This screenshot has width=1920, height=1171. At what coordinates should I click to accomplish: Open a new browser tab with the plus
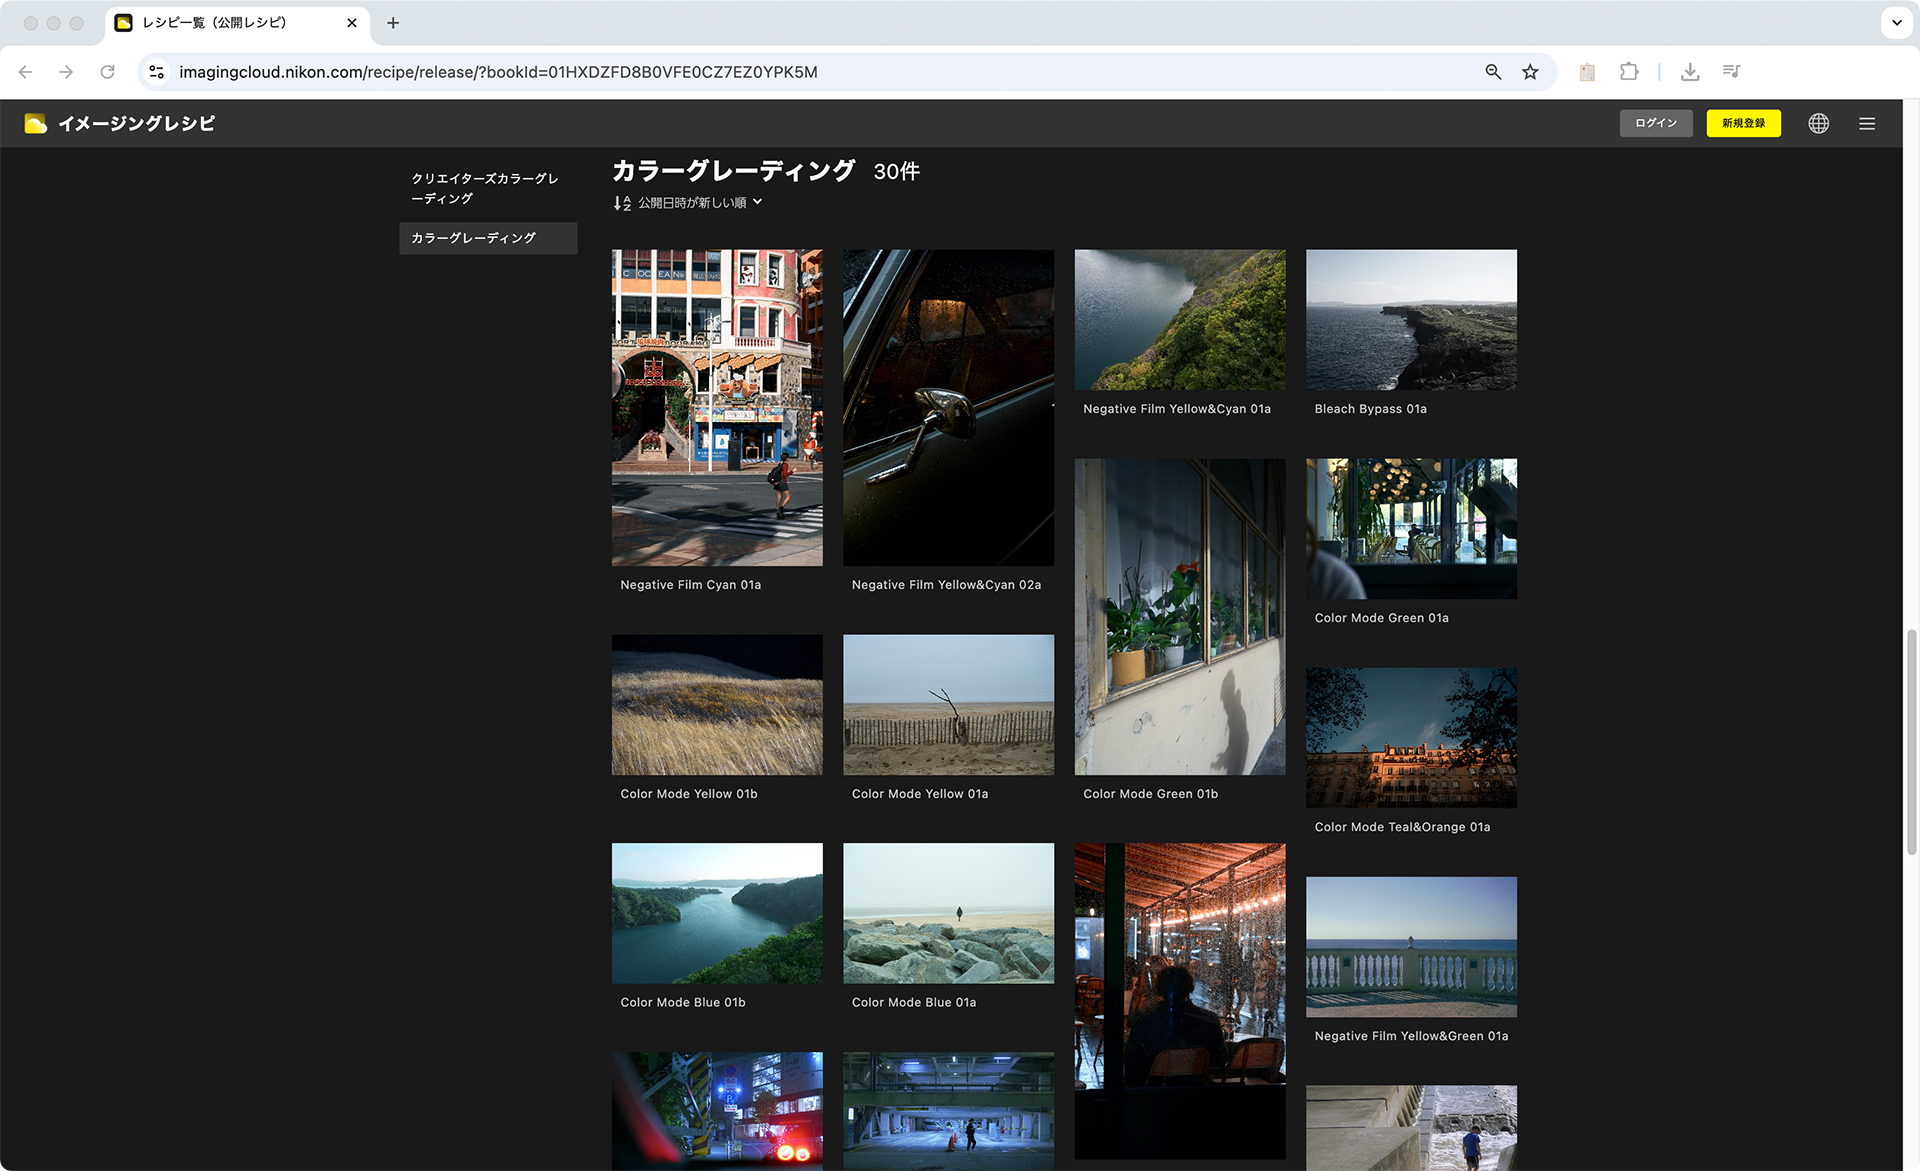click(x=393, y=22)
